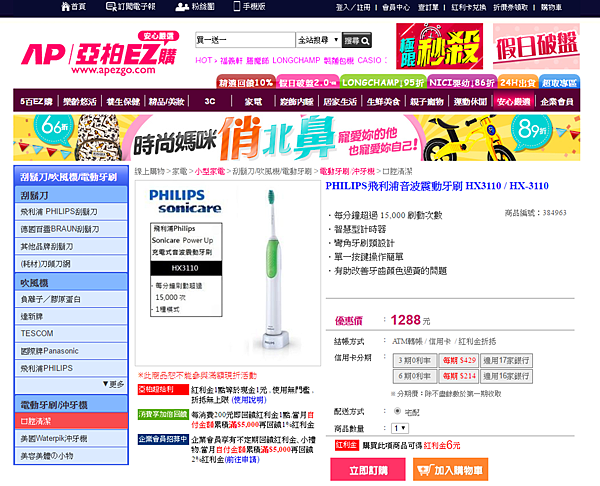The image size is (600, 486).
Task: Open sidebar item 美容美體の小物
Action: (x=71, y=456)
